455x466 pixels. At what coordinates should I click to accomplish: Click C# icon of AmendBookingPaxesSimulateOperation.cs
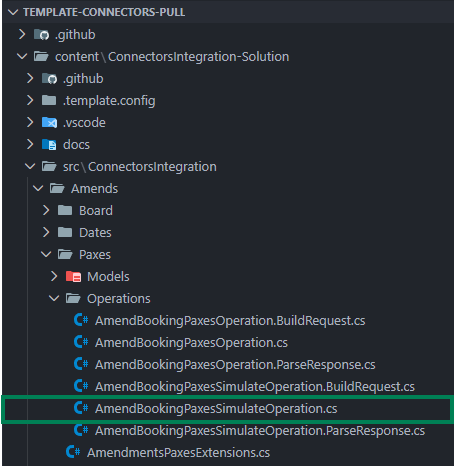(81, 408)
